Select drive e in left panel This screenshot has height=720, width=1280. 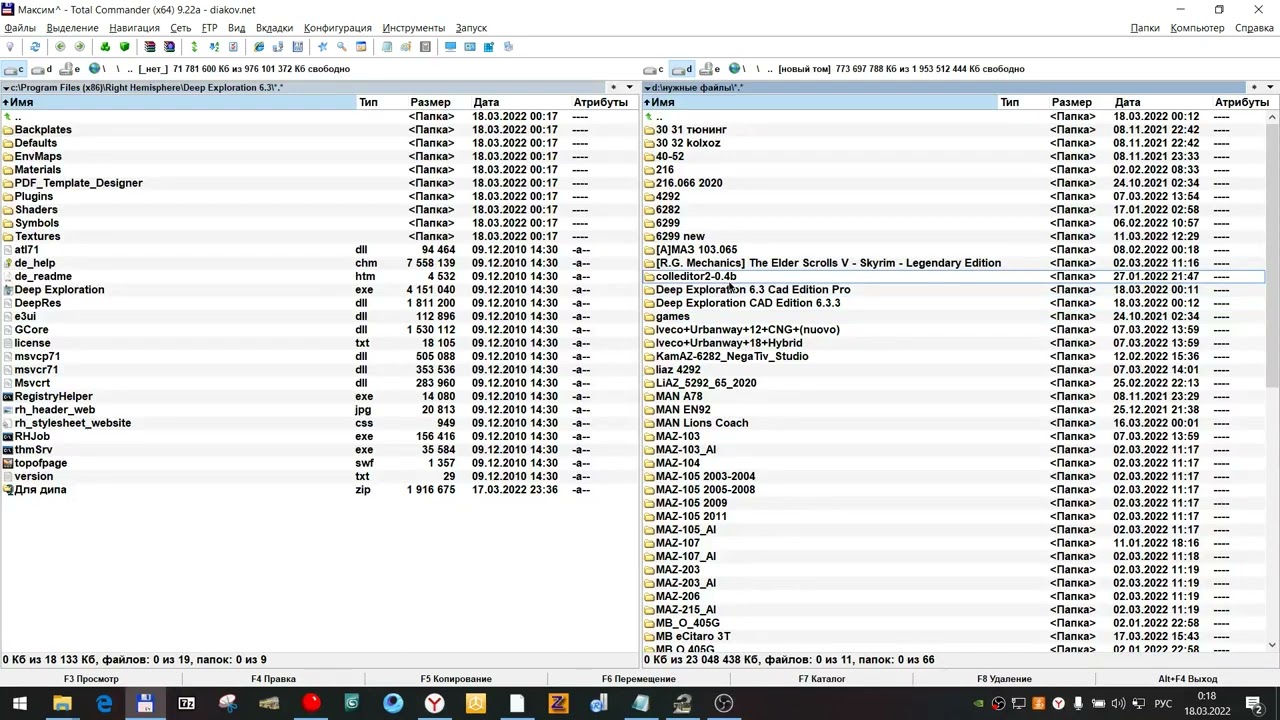point(70,69)
